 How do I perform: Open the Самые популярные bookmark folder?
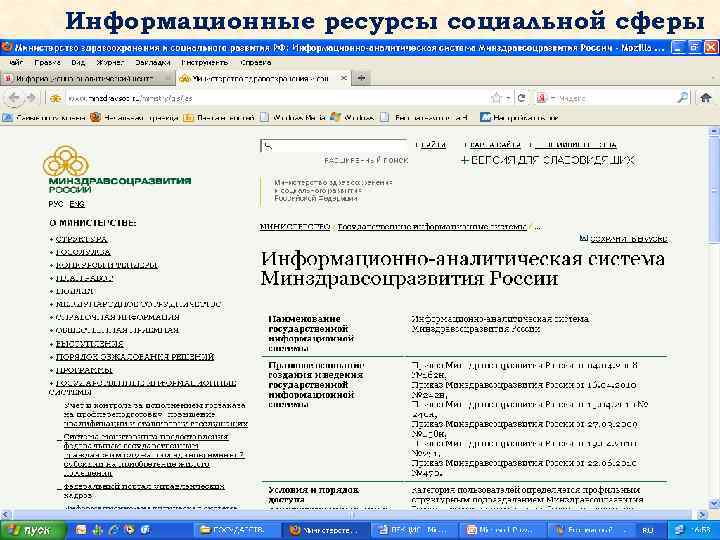pyautogui.click(x=44, y=118)
